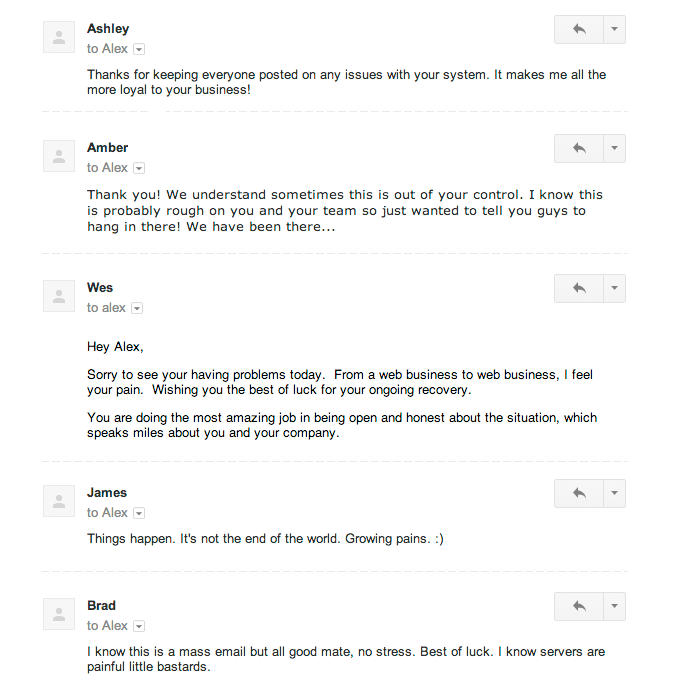Reply to James's email

[579, 493]
